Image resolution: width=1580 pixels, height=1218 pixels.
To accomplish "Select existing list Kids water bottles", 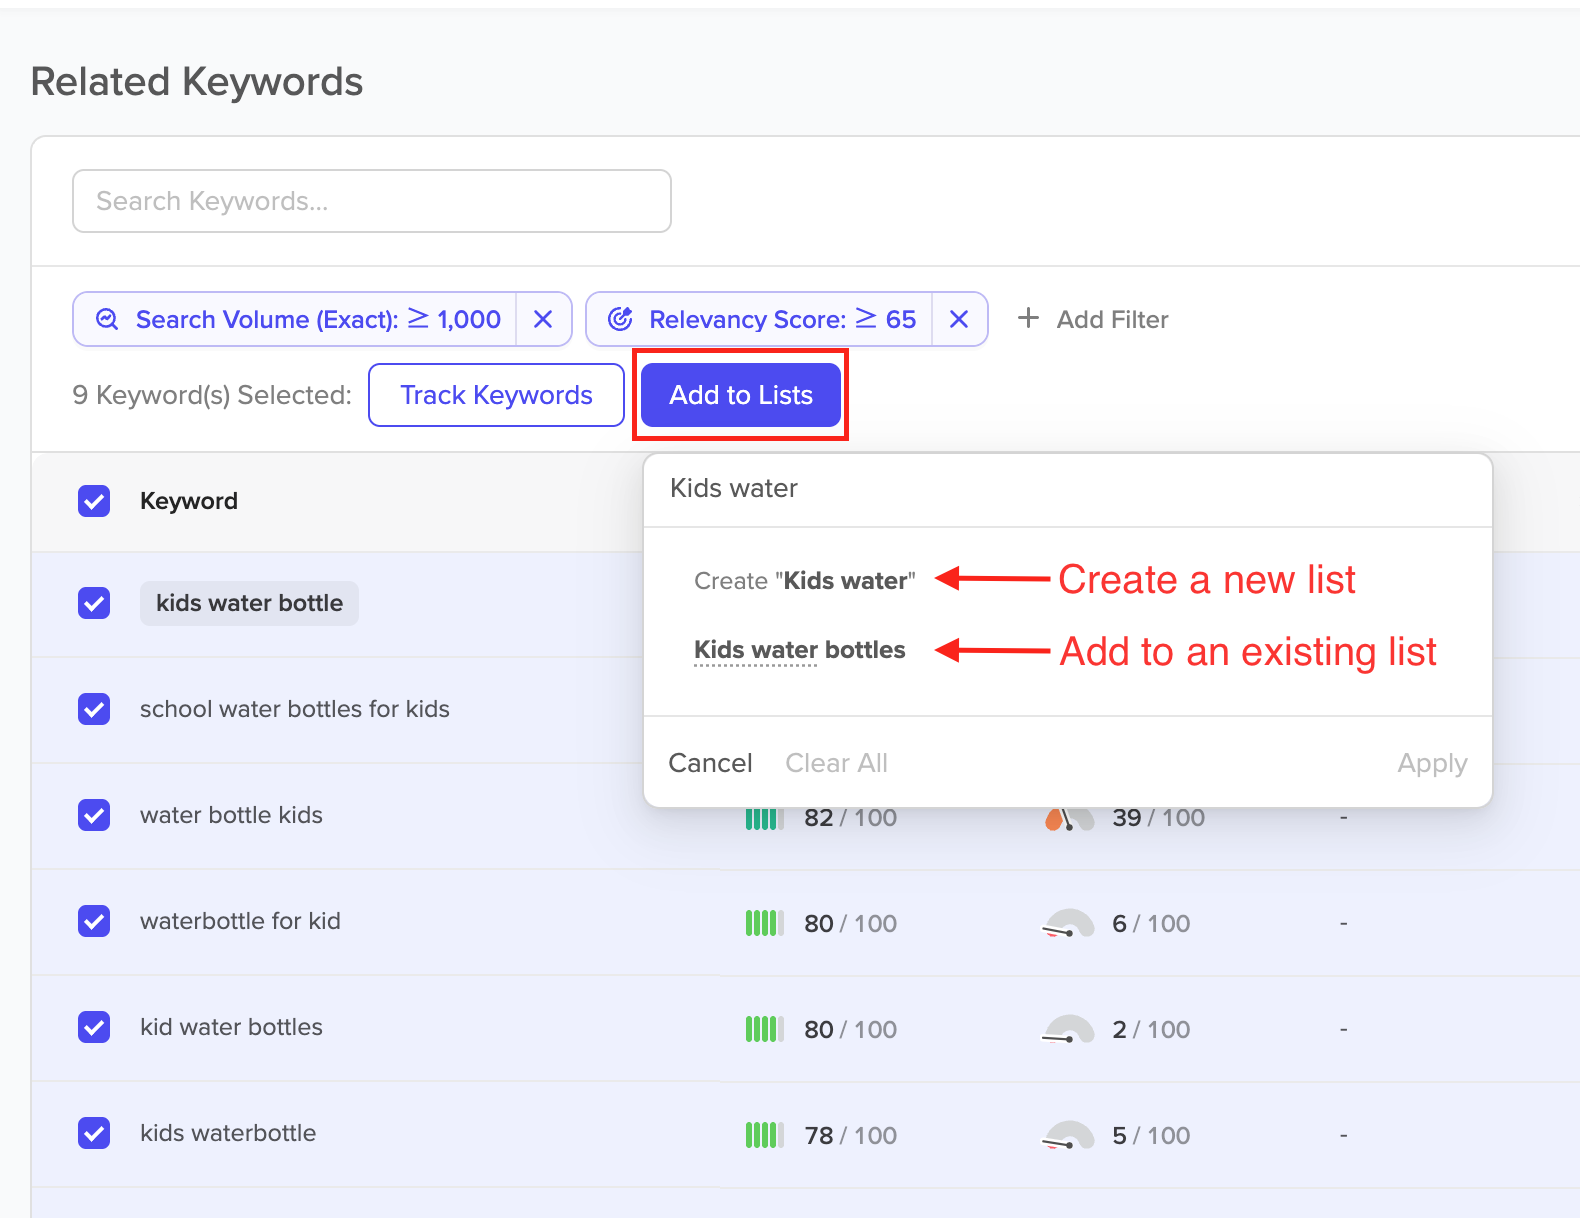I will coord(800,650).
